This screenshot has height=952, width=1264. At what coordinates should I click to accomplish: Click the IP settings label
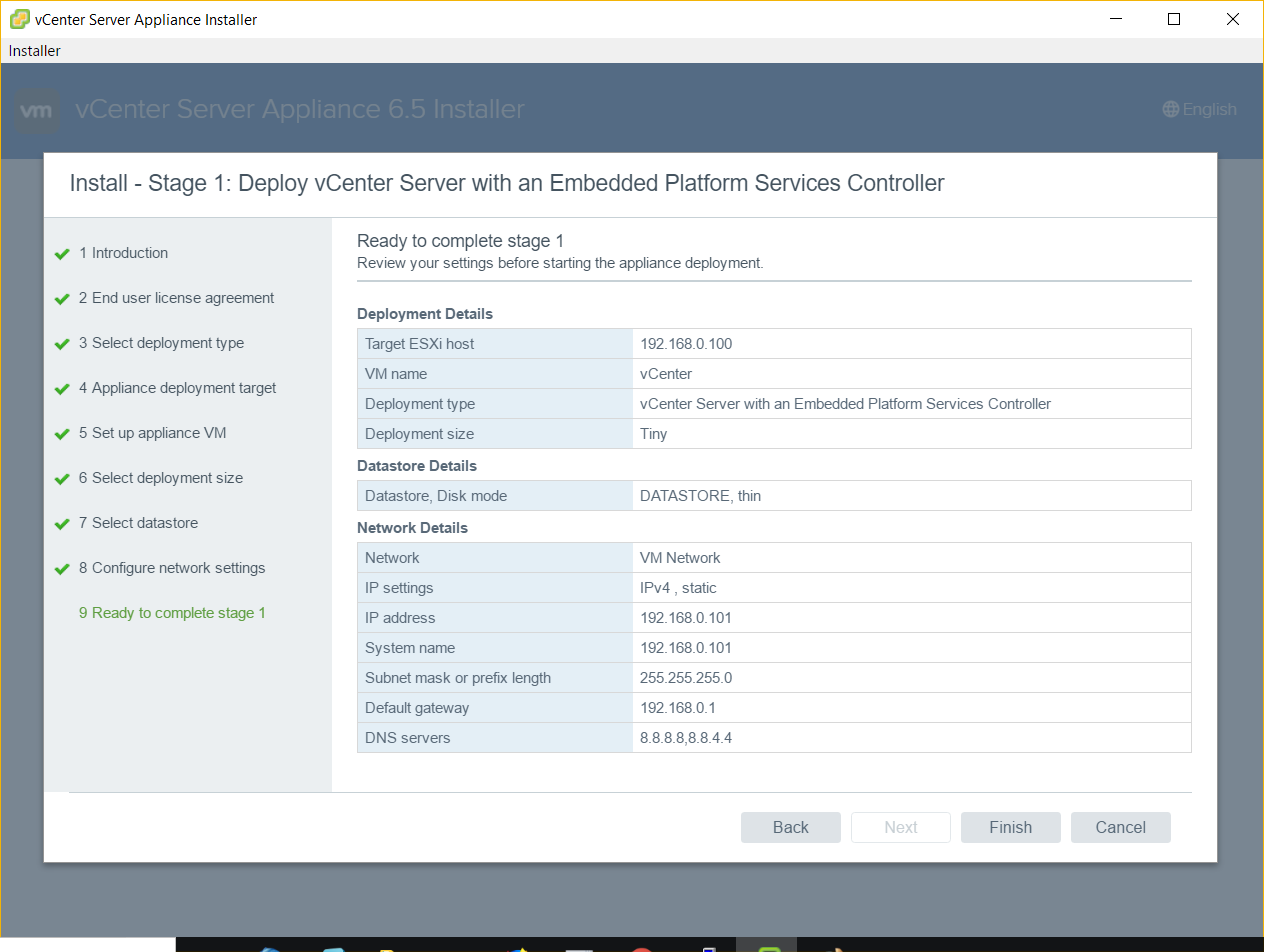399,588
